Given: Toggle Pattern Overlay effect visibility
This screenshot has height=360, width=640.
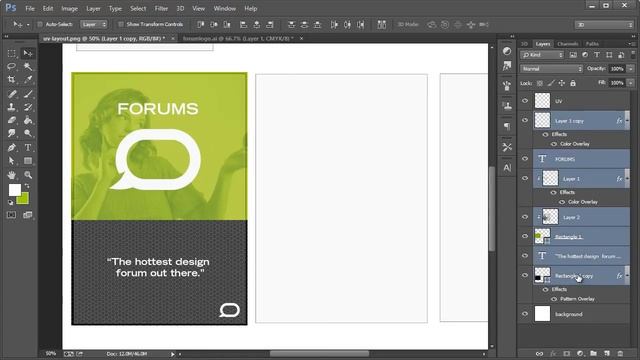Looking at the screenshot, I should pyautogui.click(x=553, y=299).
